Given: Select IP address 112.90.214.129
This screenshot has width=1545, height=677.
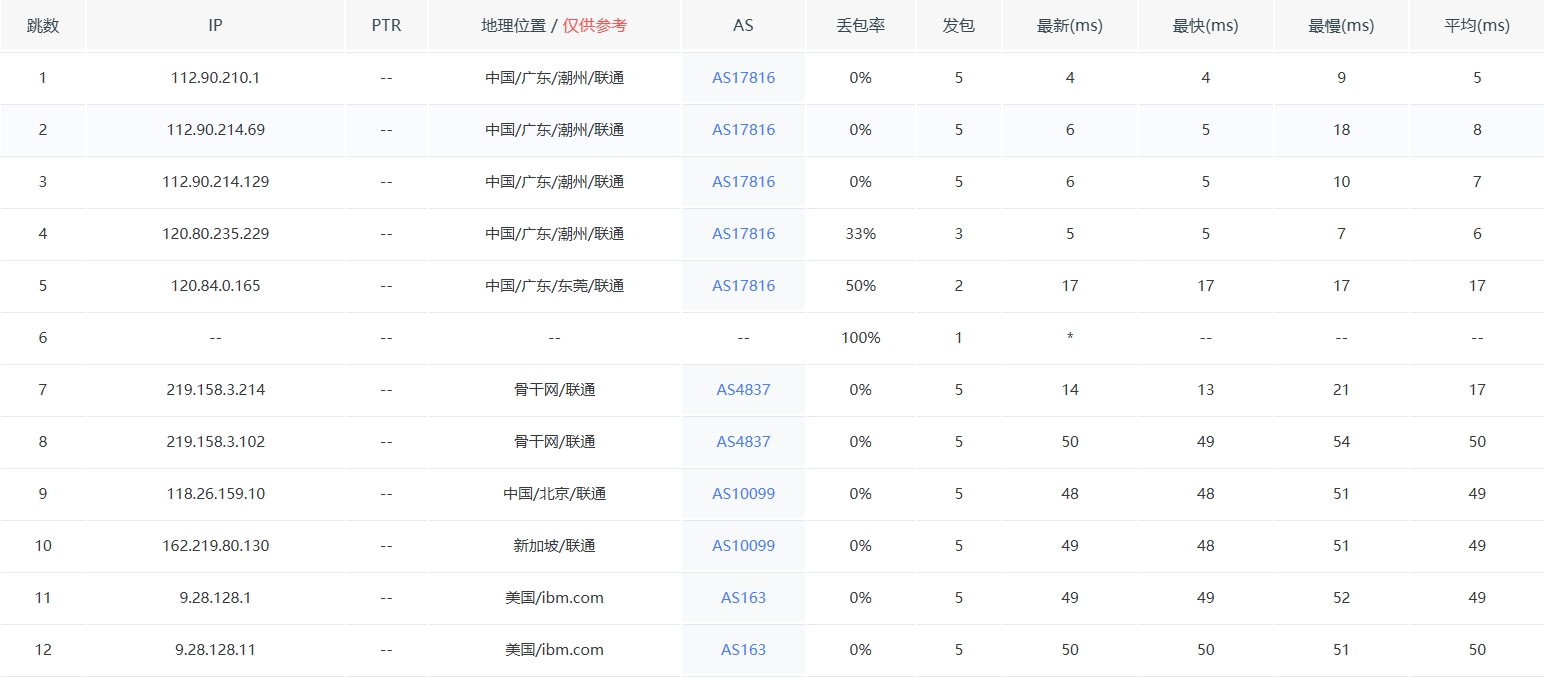Looking at the screenshot, I should coord(215,181).
